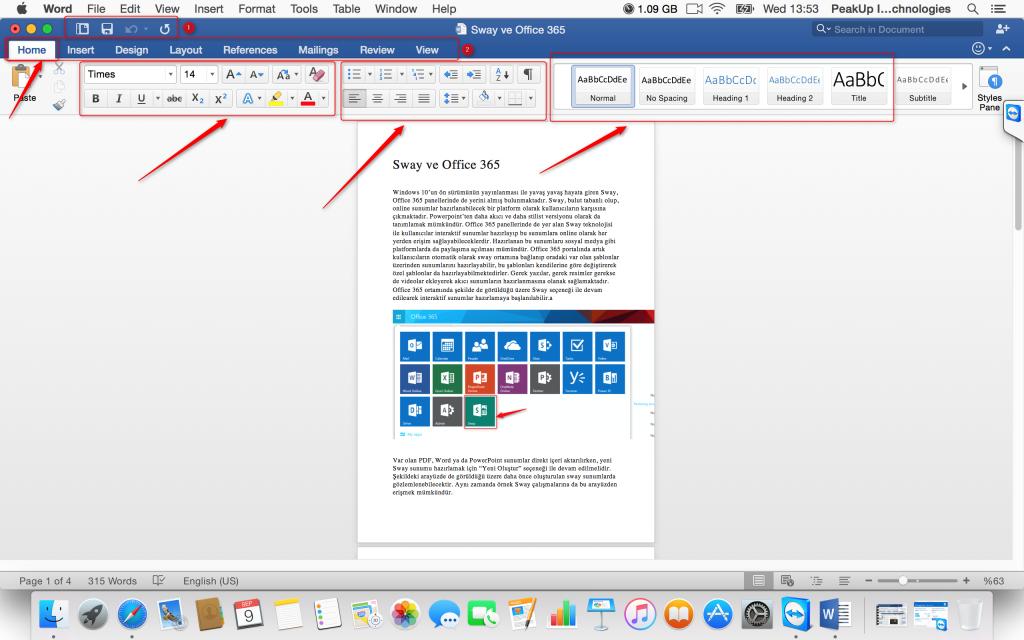Click the share person-plus icon
This screenshot has height=640, width=1024.
(1002, 29)
